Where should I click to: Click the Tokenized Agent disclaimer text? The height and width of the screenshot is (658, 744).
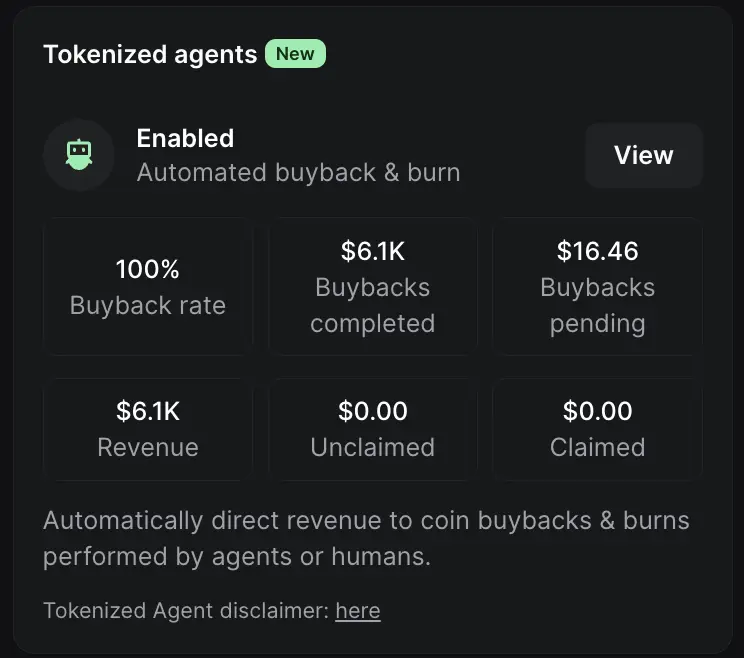pyautogui.click(x=186, y=610)
